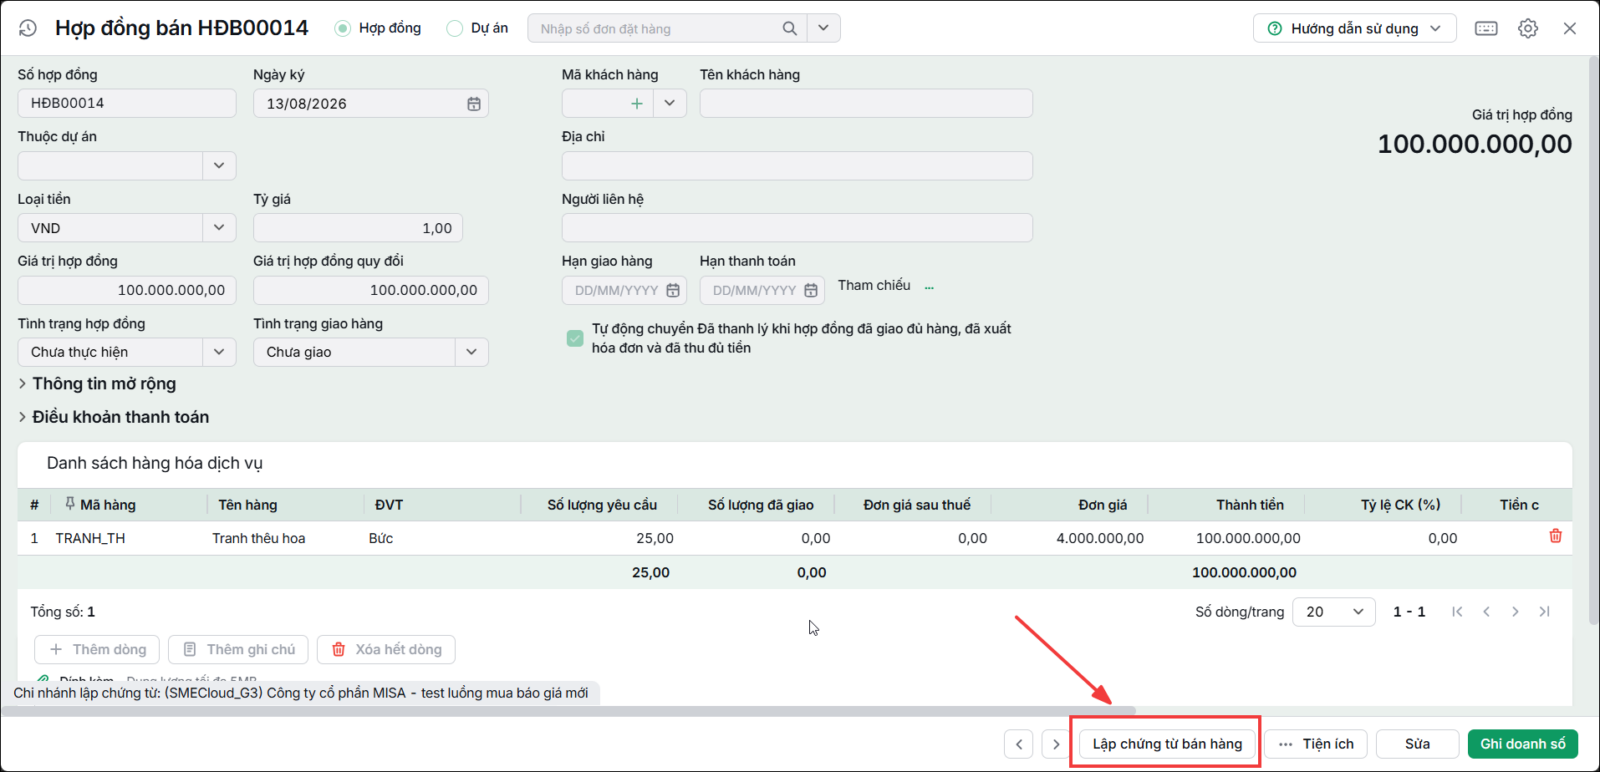Open calendar for Hạn giao hàng
Viewport: 1600px width, 772px height.
click(673, 290)
